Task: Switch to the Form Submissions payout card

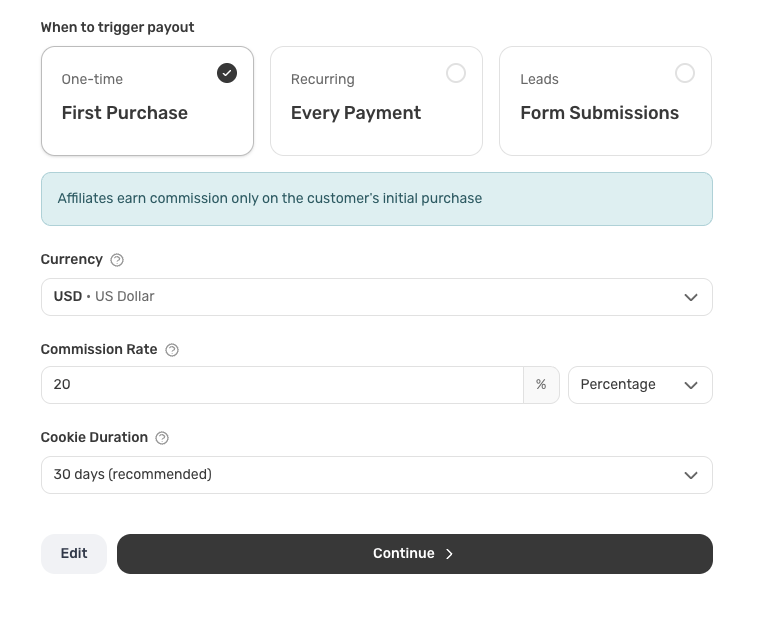Action: (x=605, y=101)
